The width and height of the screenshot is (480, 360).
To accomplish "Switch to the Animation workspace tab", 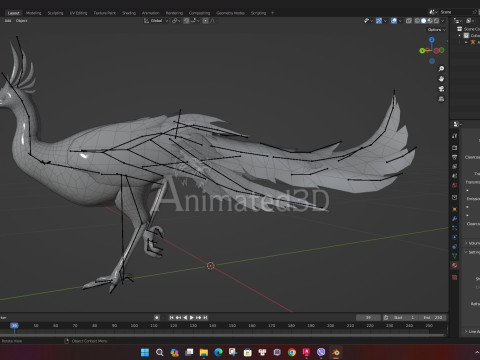I will coord(151,13).
